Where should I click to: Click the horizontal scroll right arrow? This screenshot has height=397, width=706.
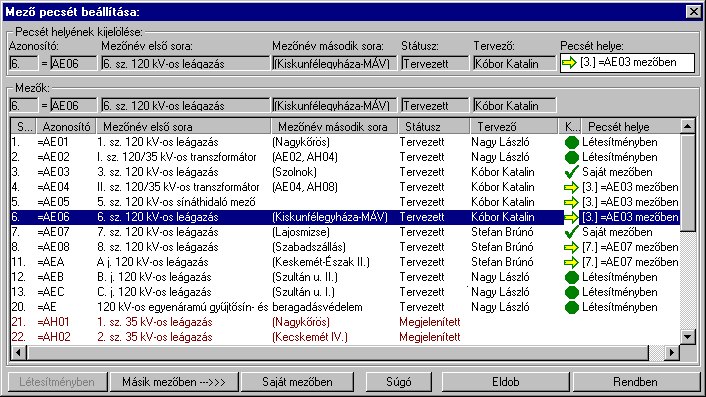point(672,353)
